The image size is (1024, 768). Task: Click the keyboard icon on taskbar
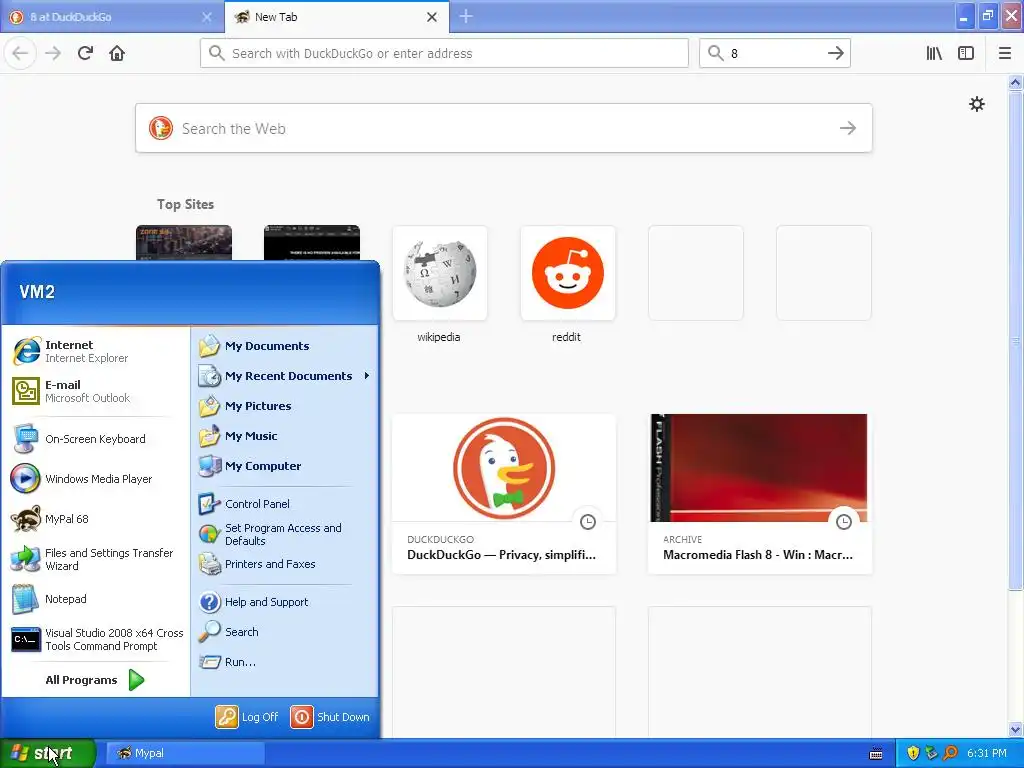(x=876, y=754)
